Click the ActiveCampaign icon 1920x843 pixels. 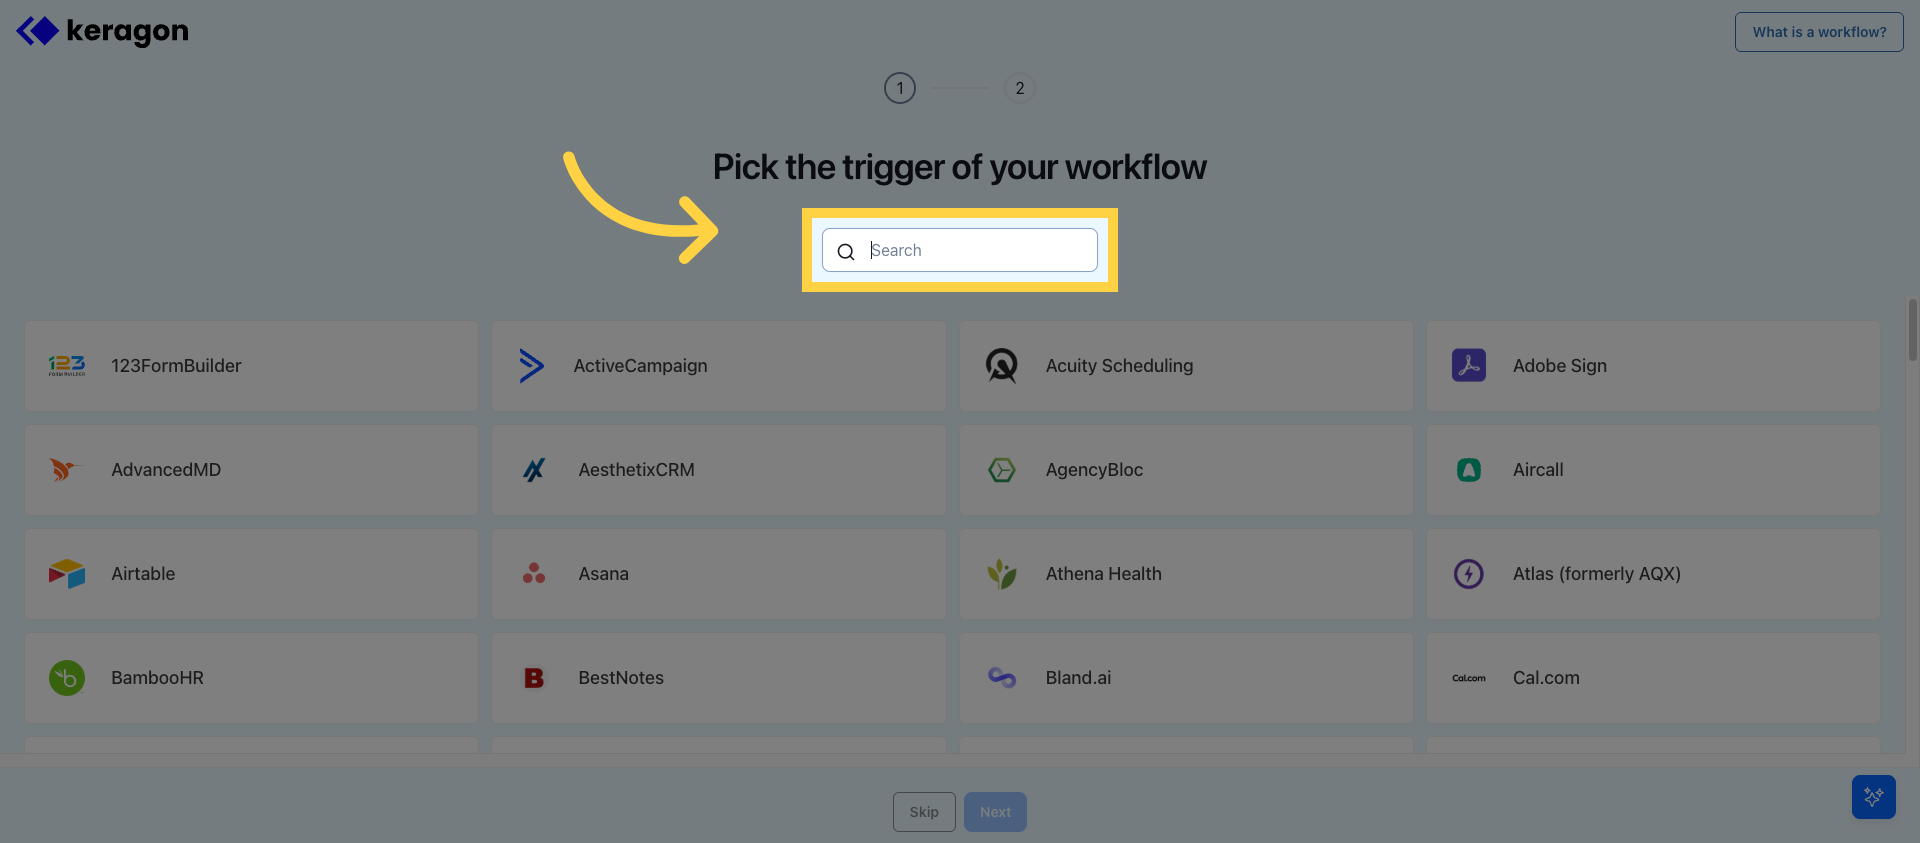point(533,365)
